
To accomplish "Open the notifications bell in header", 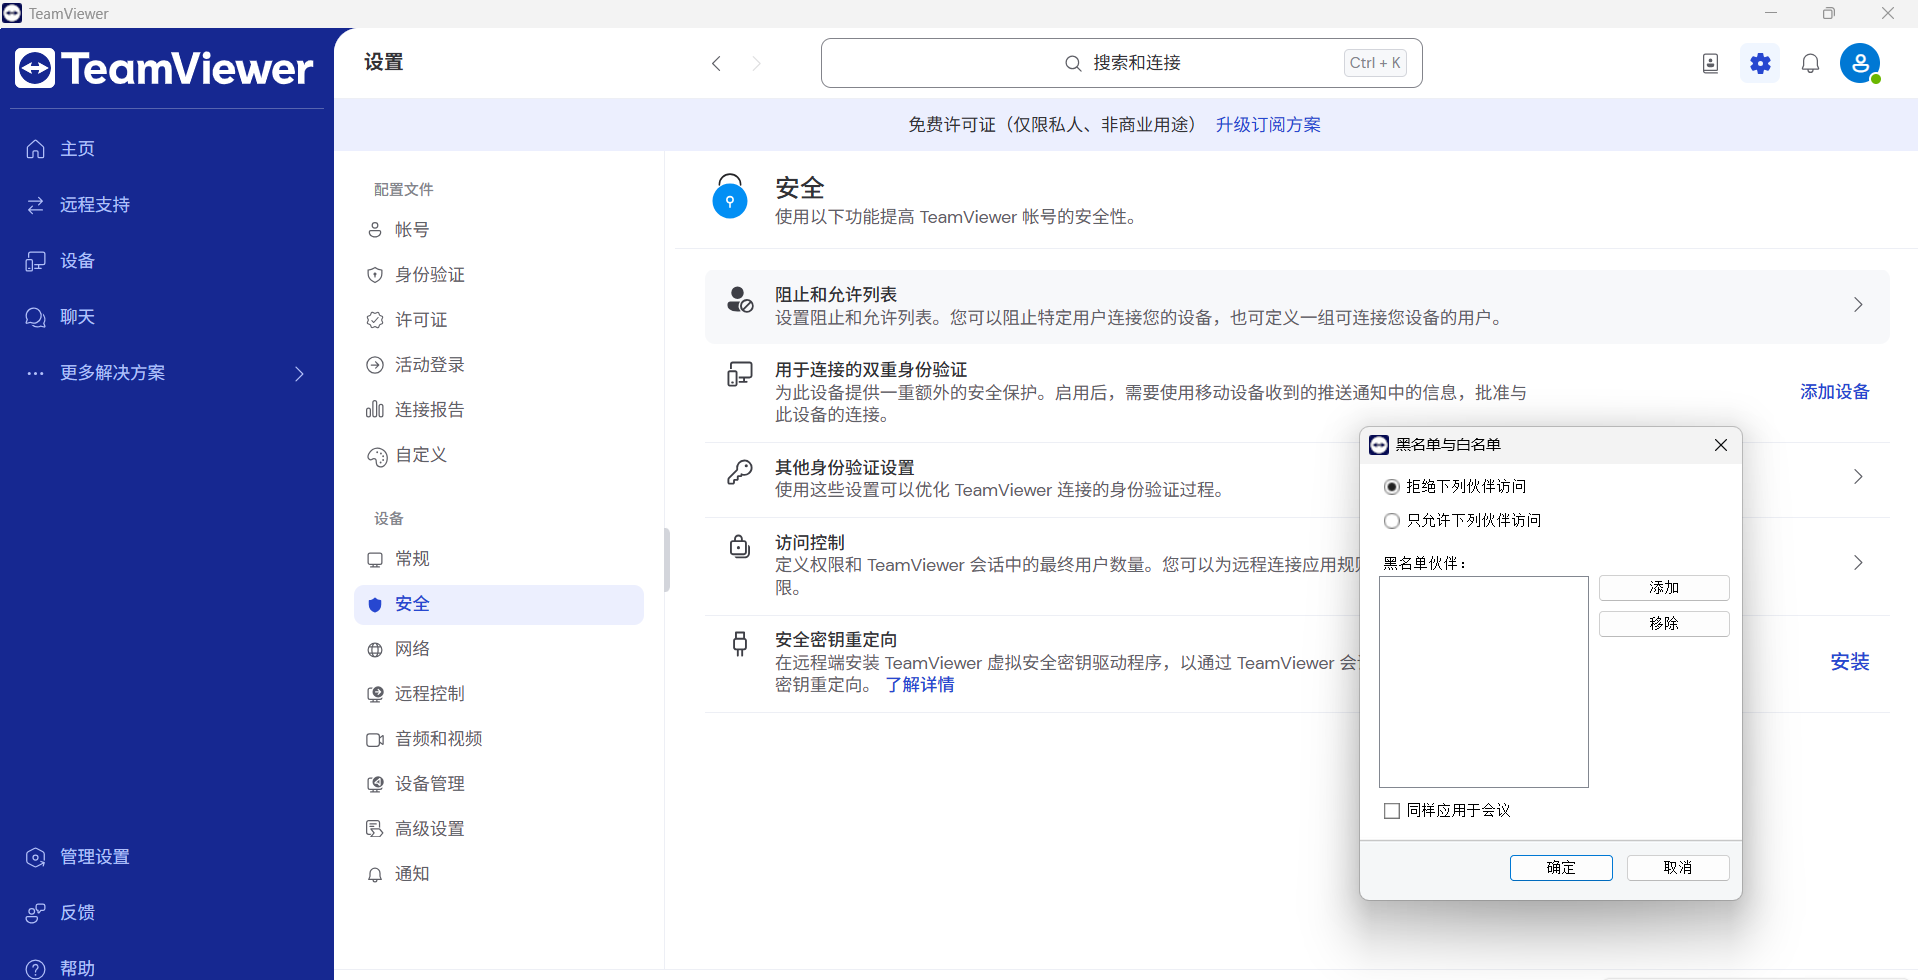I will click(1810, 64).
